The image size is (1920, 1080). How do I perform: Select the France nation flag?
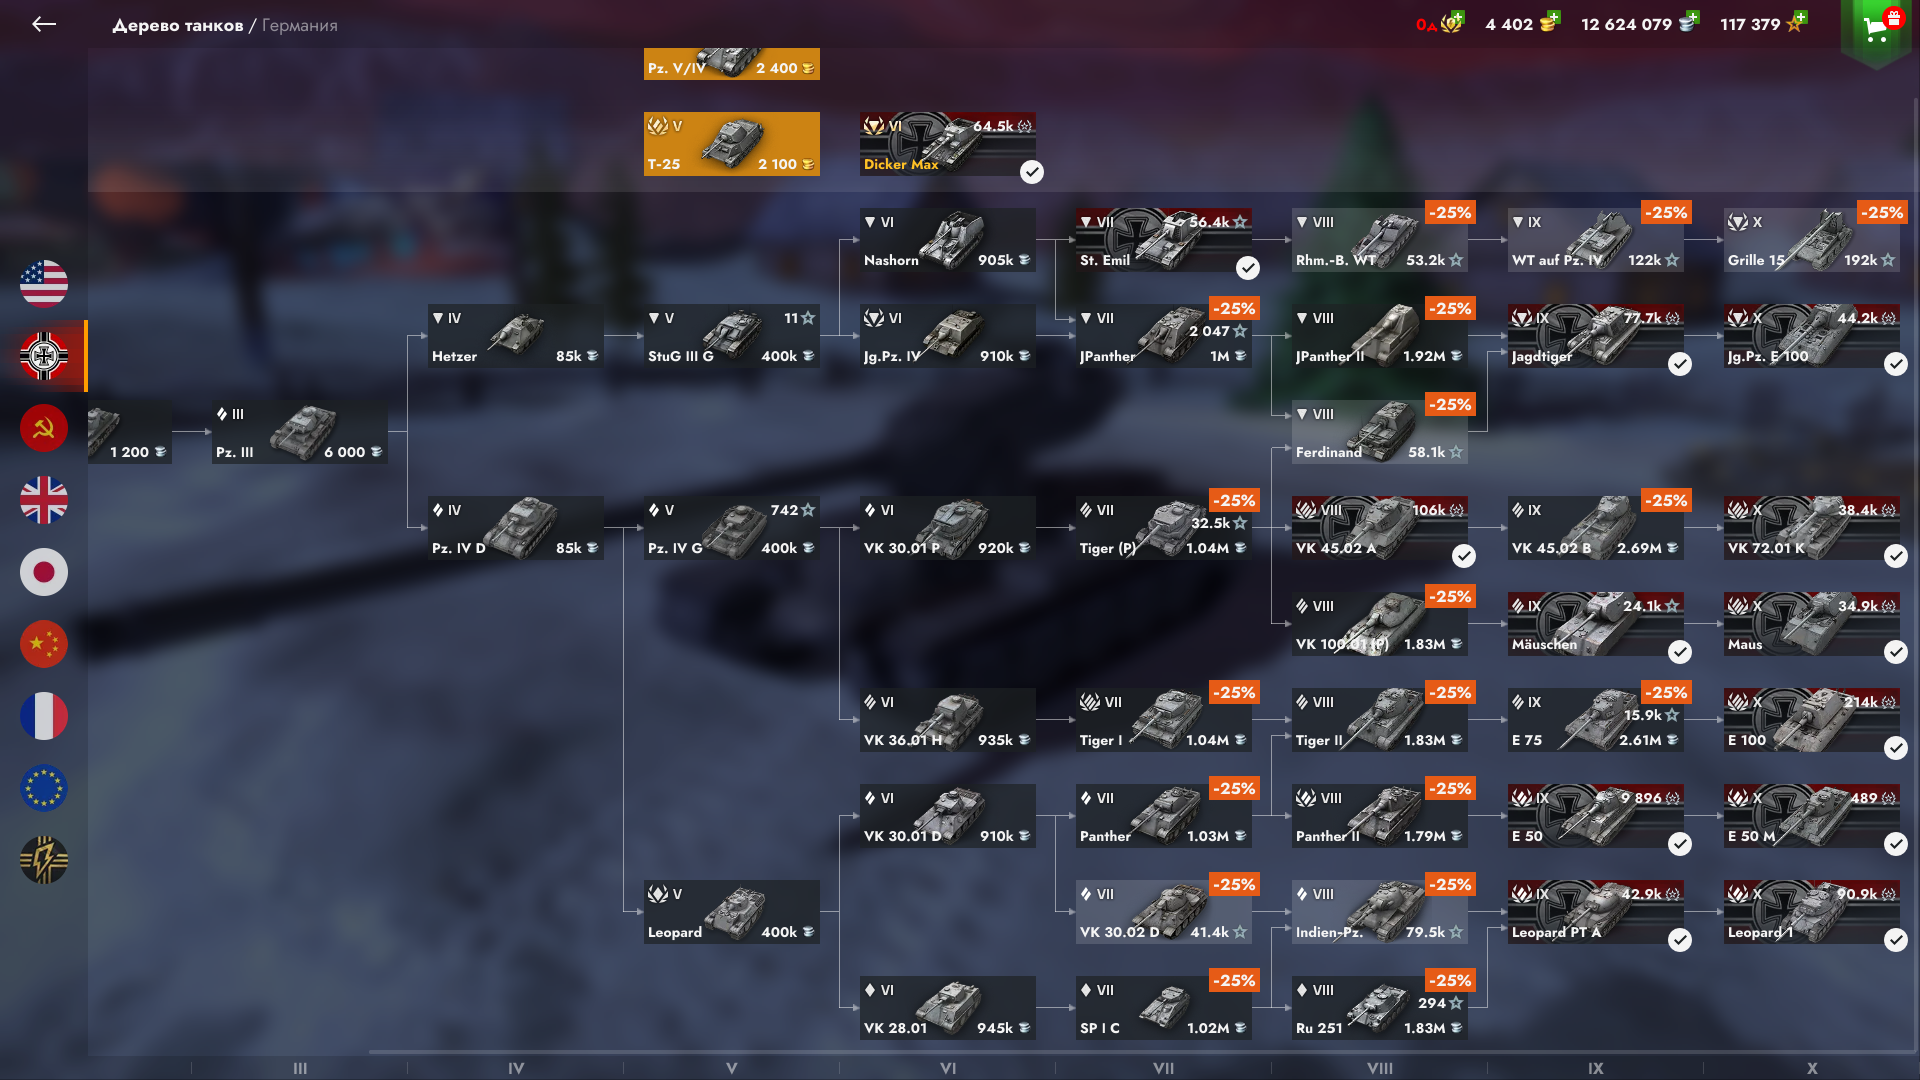click(44, 716)
